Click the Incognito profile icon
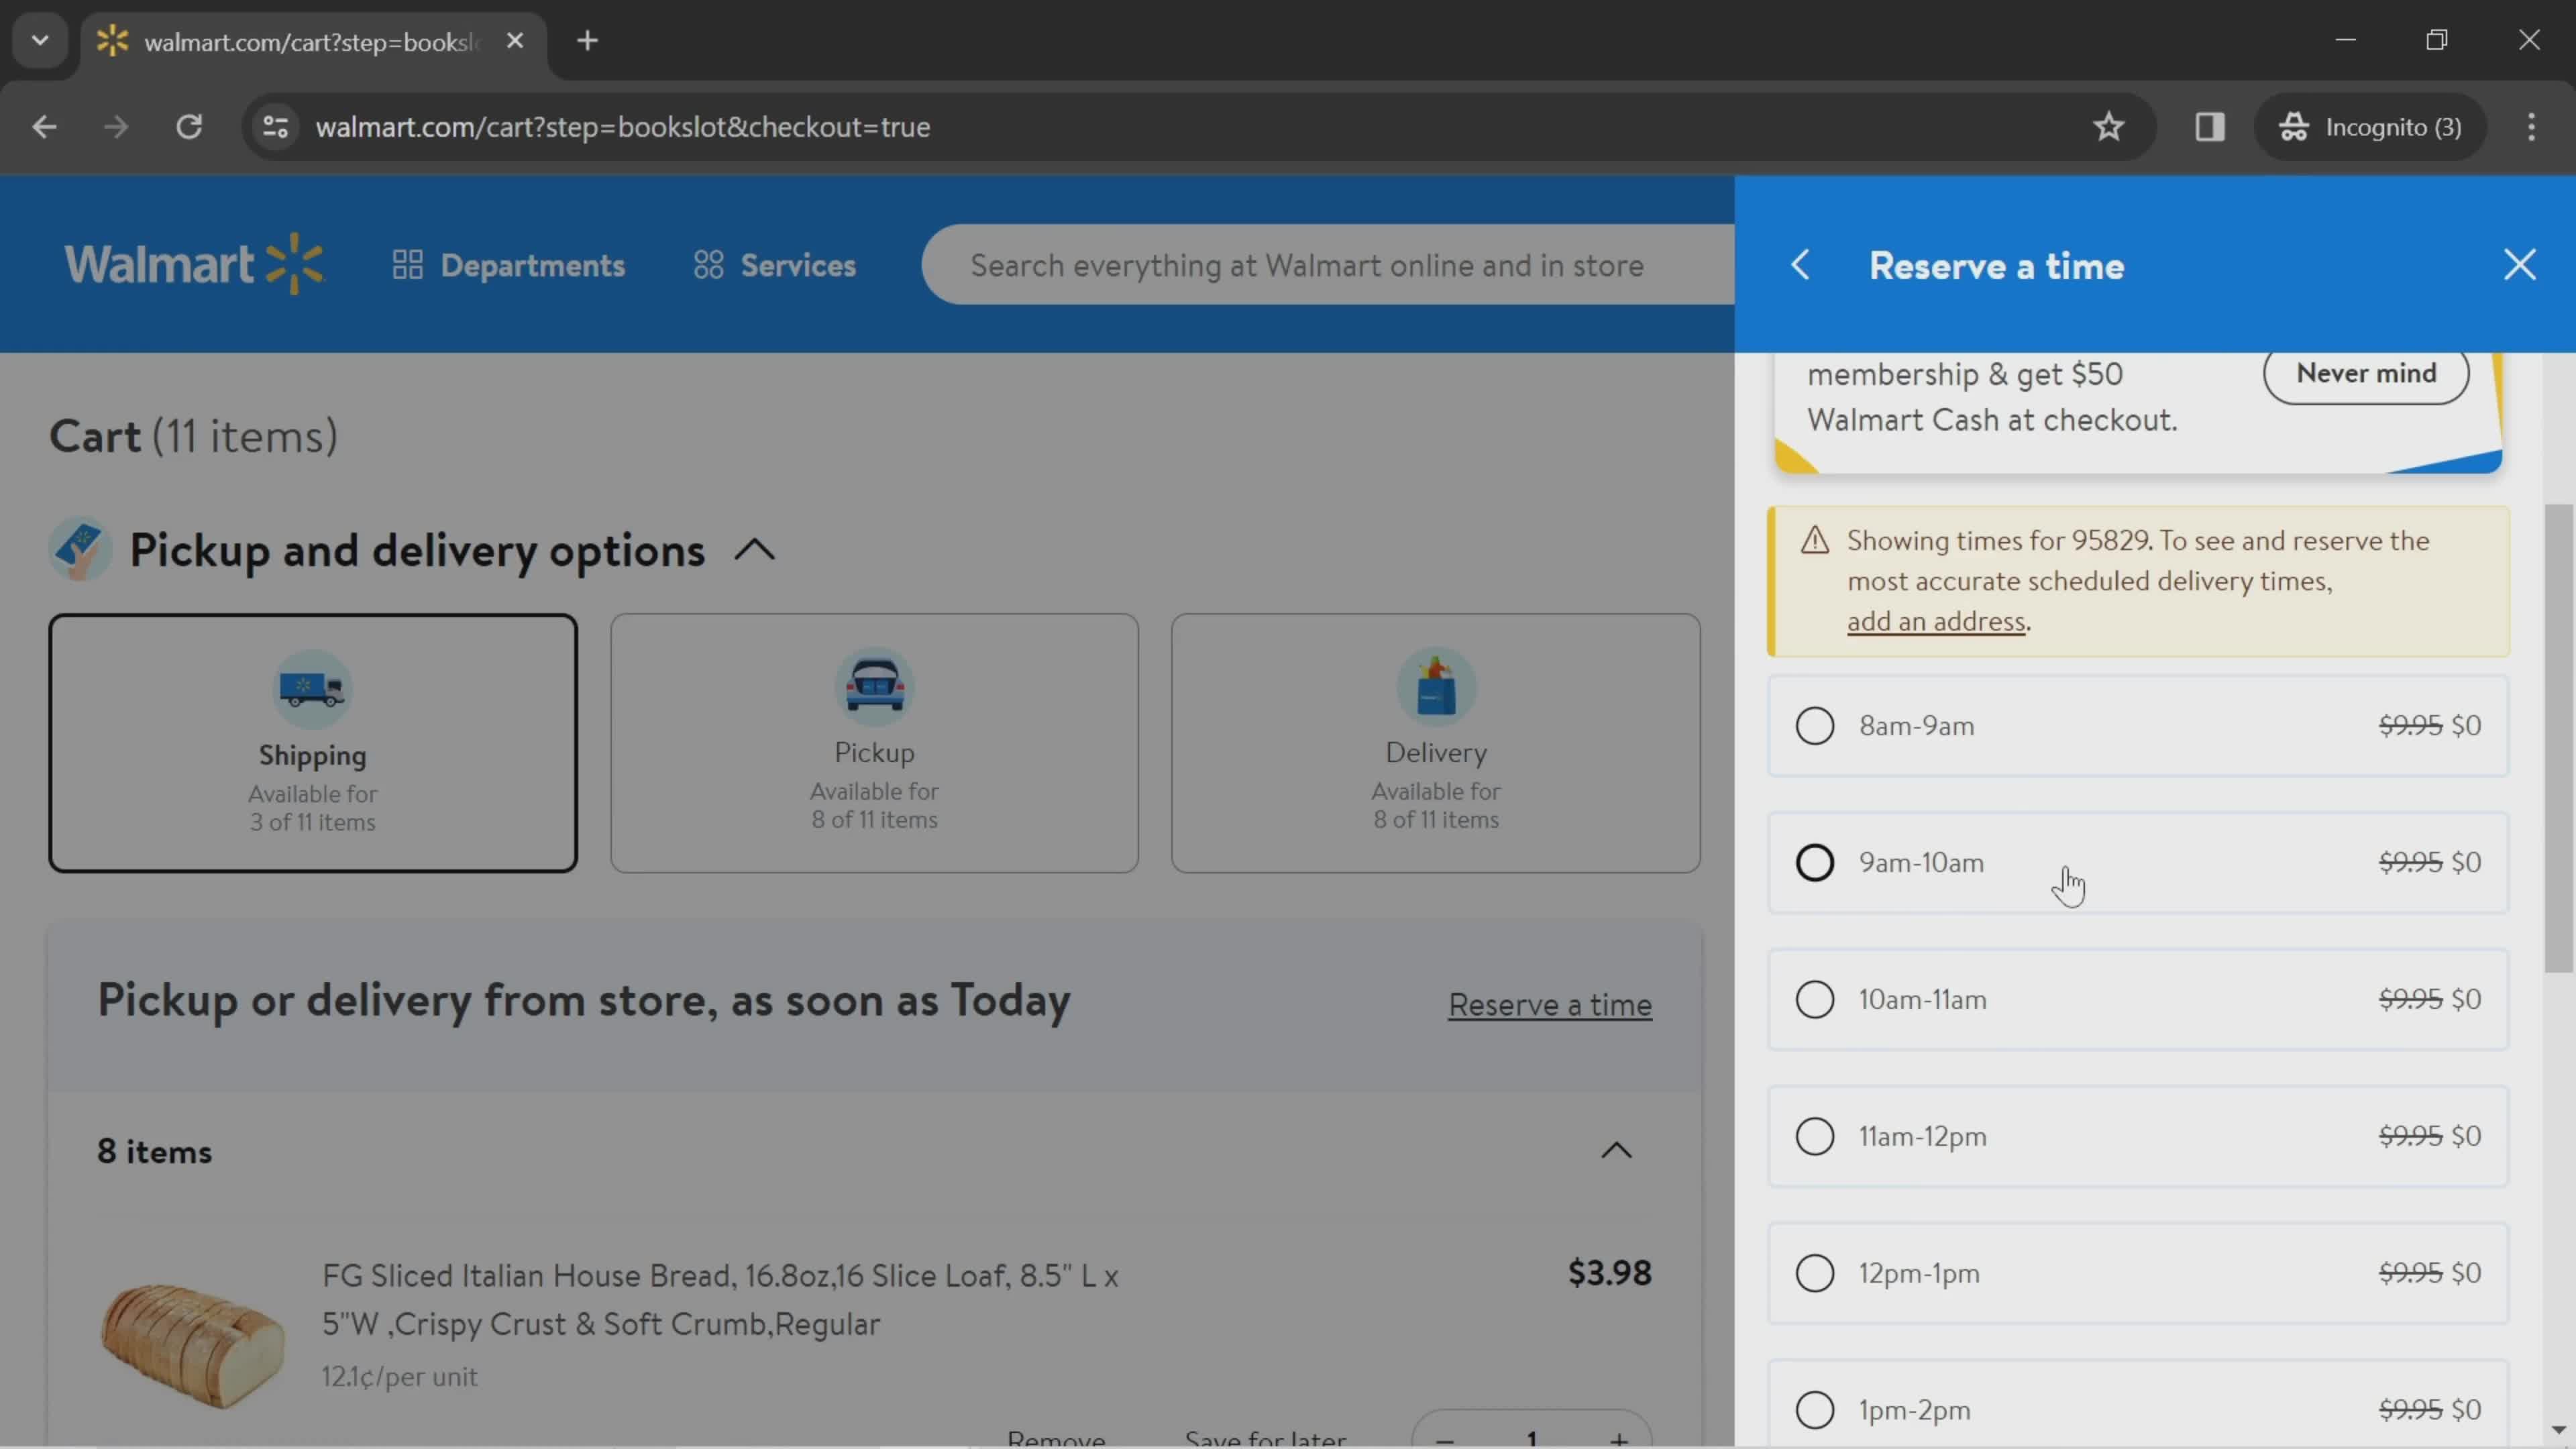 pos(2295,125)
